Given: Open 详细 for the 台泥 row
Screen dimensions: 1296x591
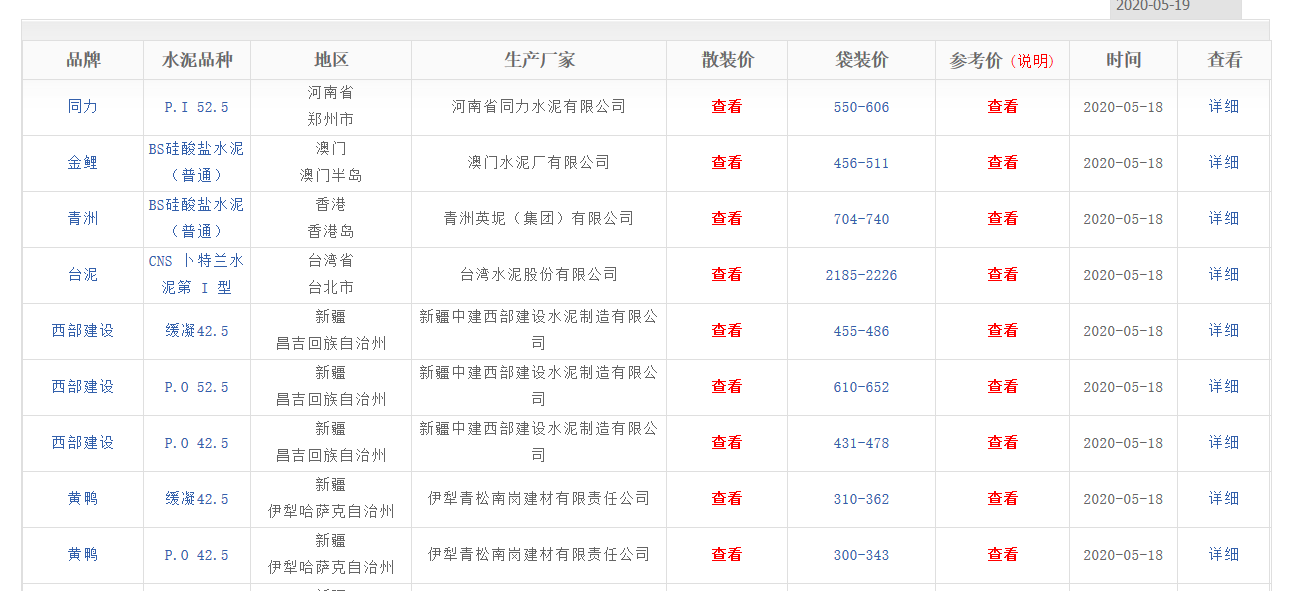Looking at the screenshot, I should 1223,275.
